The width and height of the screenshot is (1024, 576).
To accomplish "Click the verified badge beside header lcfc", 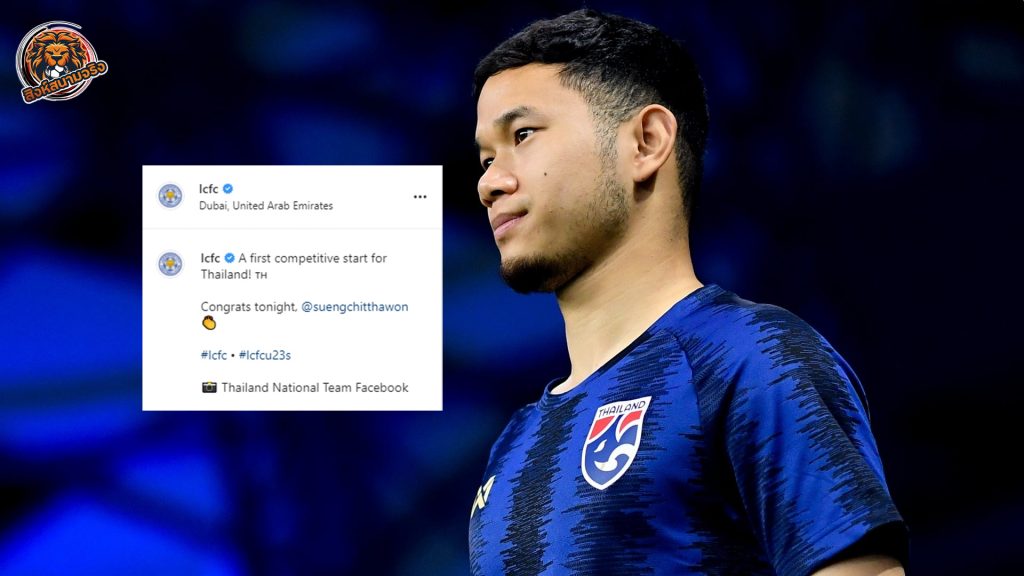I will (x=228, y=189).
